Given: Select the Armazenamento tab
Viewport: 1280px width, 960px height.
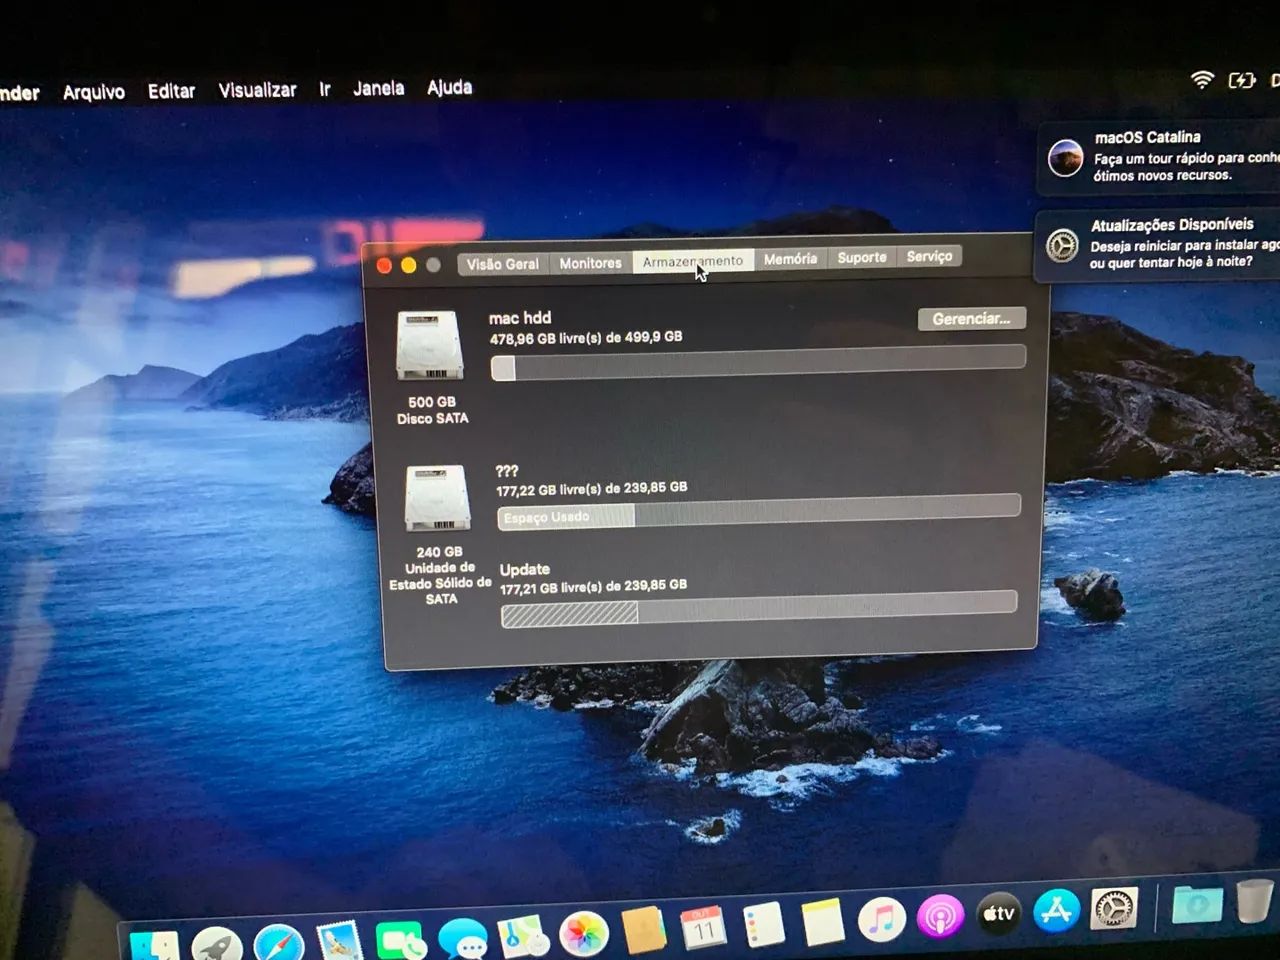Looking at the screenshot, I should click(693, 261).
